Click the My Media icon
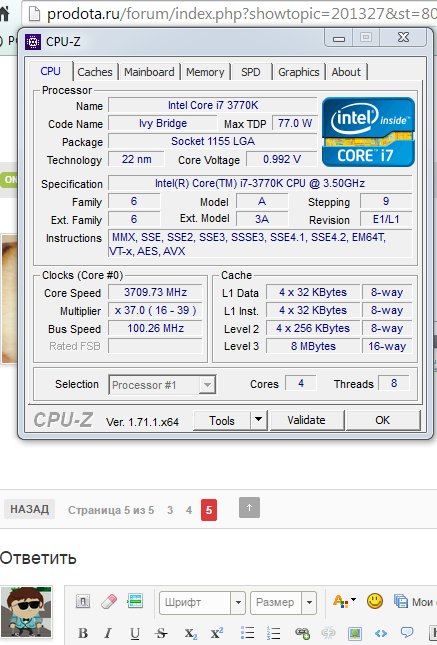The height and width of the screenshot is (645, 437). (x=401, y=601)
